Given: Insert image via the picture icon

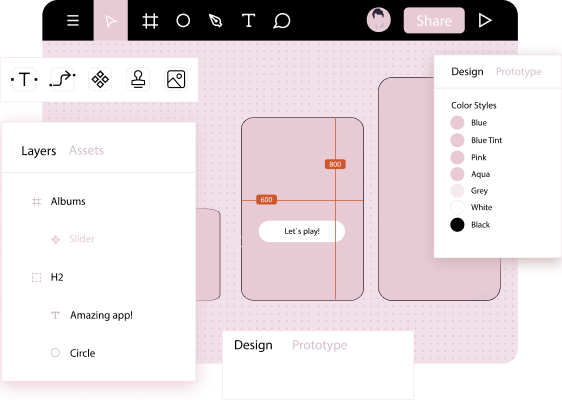Looking at the screenshot, I should 176,79.
